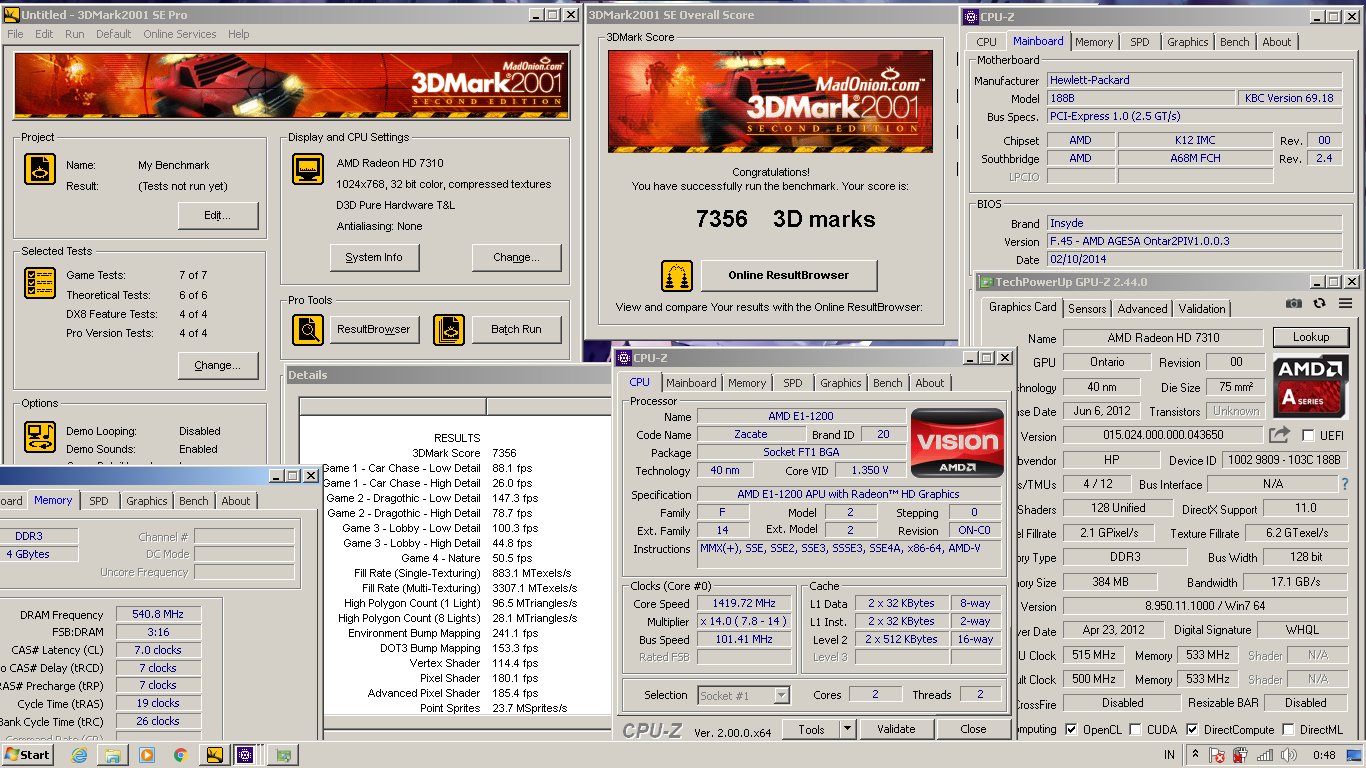This screenshot has height=768, width=1366.
Task: Click the System Info button
Action: tap(374, 257)
